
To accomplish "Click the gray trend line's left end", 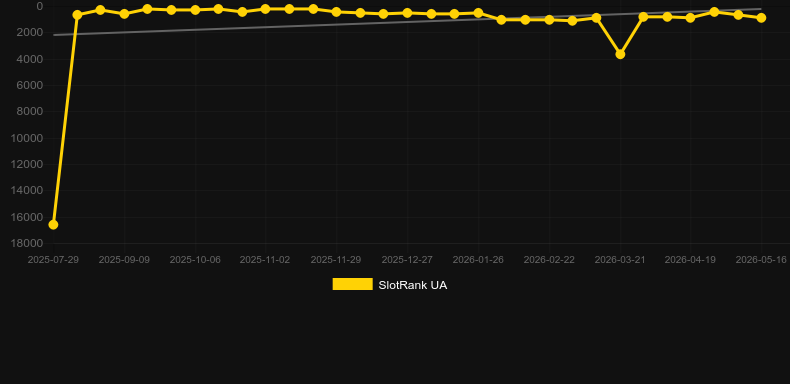I will (54, 35).
